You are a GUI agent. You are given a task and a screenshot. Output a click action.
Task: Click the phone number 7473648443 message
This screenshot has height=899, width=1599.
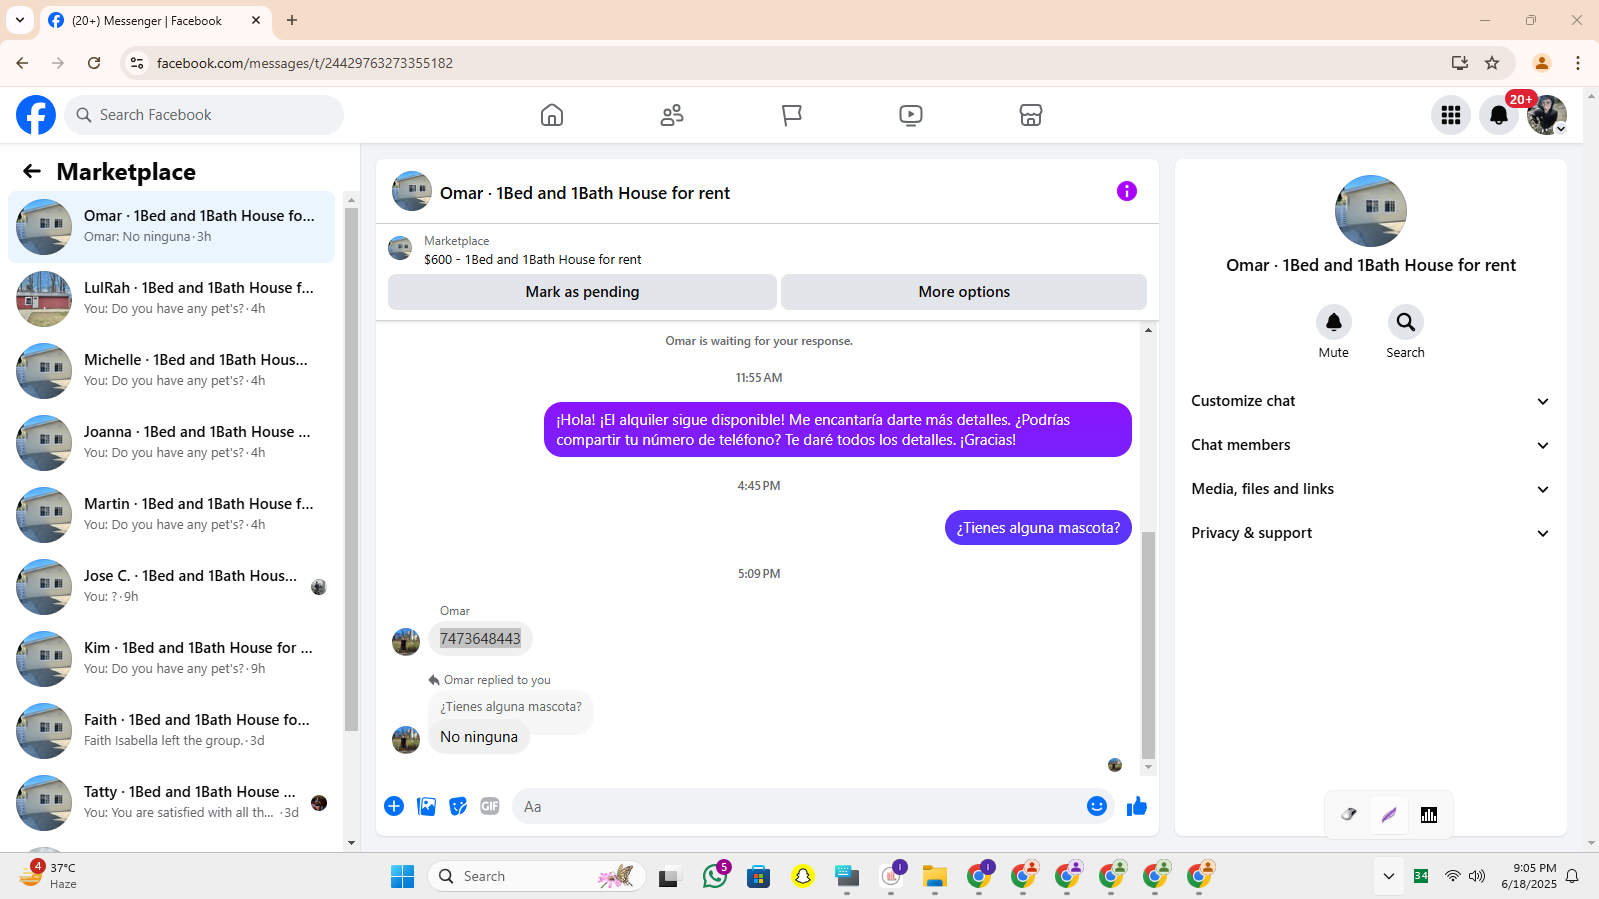(x=480, y=639)
